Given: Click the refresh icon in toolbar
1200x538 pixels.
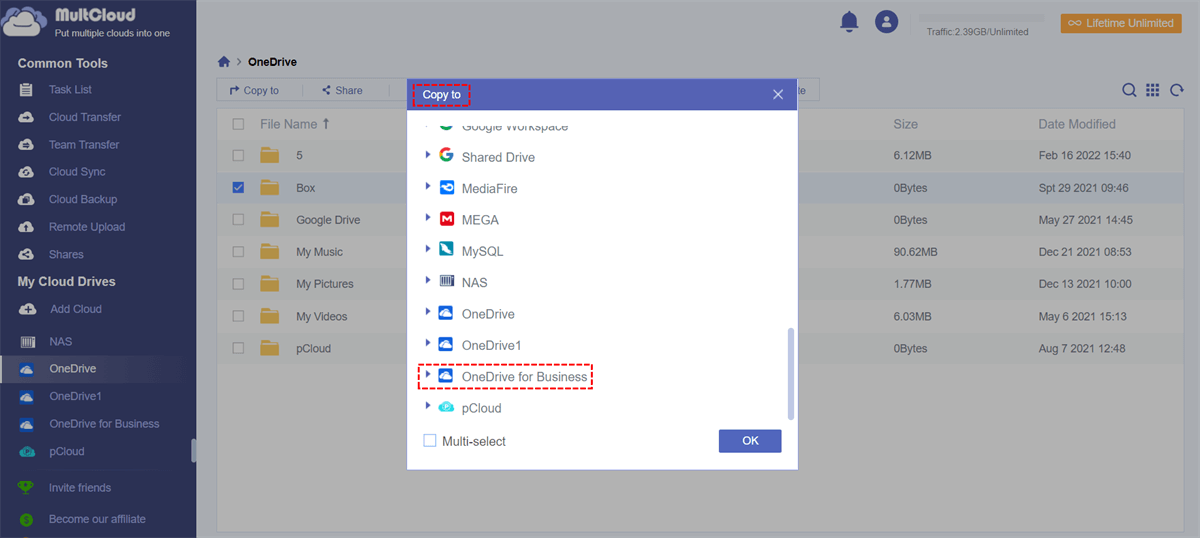Looking at the screenshot, I should coord(1177,90).
